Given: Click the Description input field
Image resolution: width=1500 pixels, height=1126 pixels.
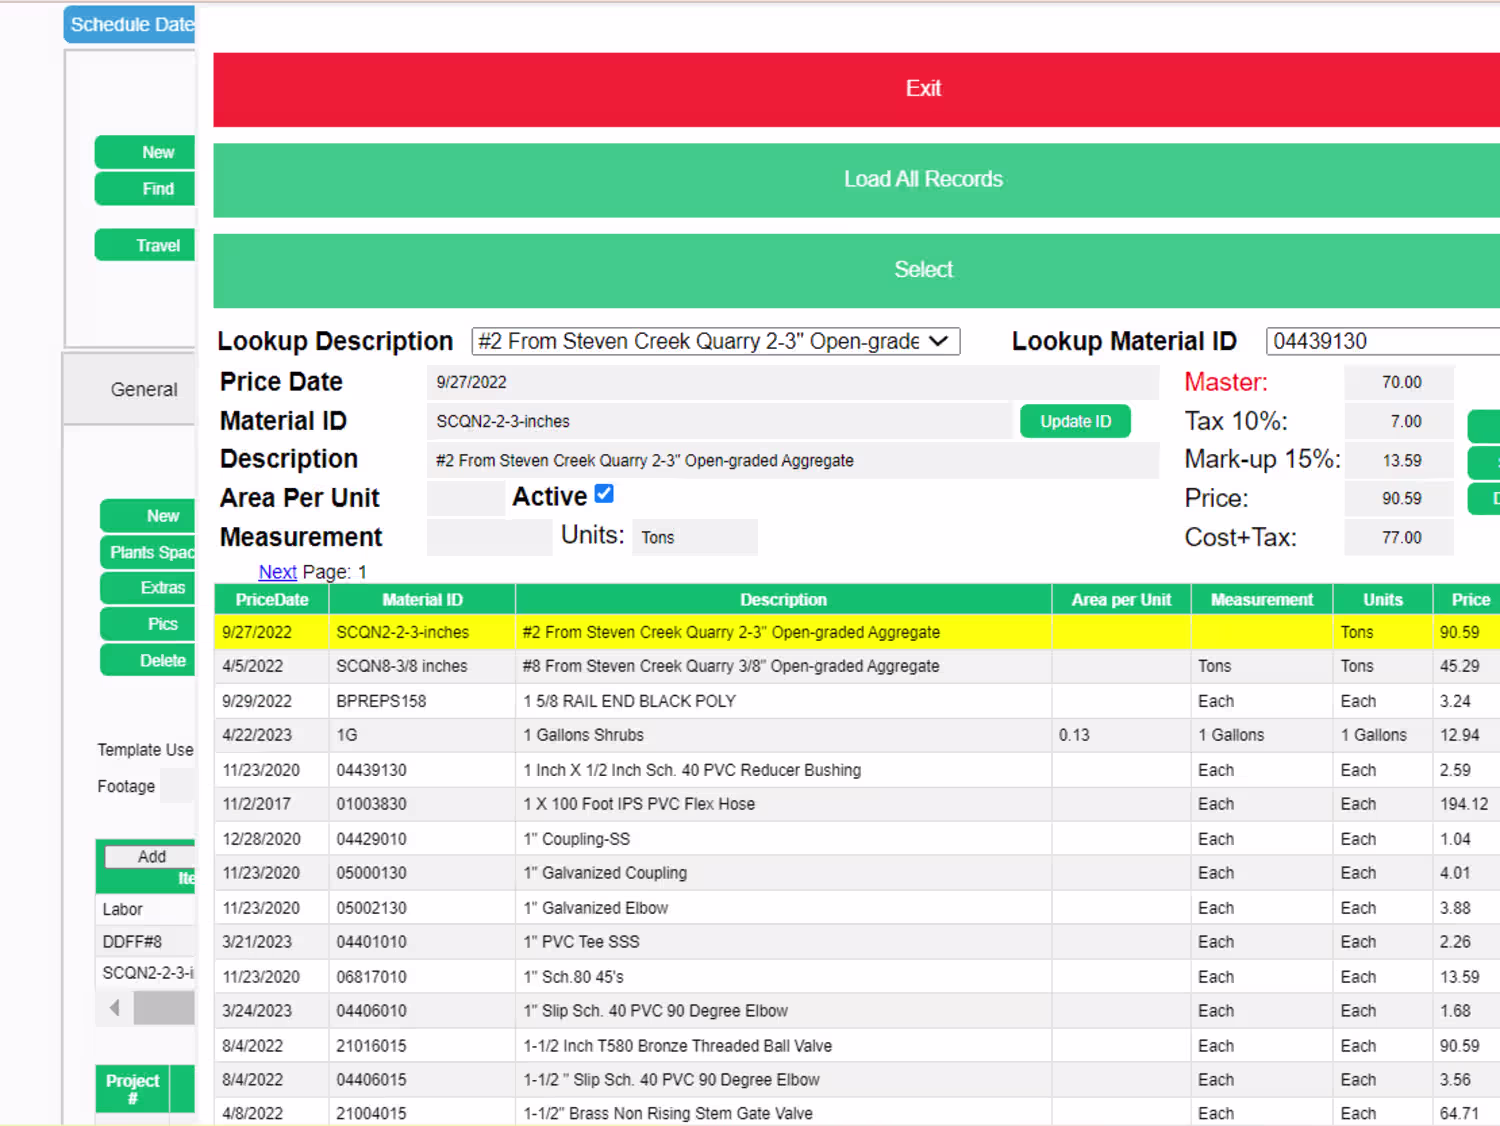Looking at the screenshot, I should coord(793,461).
